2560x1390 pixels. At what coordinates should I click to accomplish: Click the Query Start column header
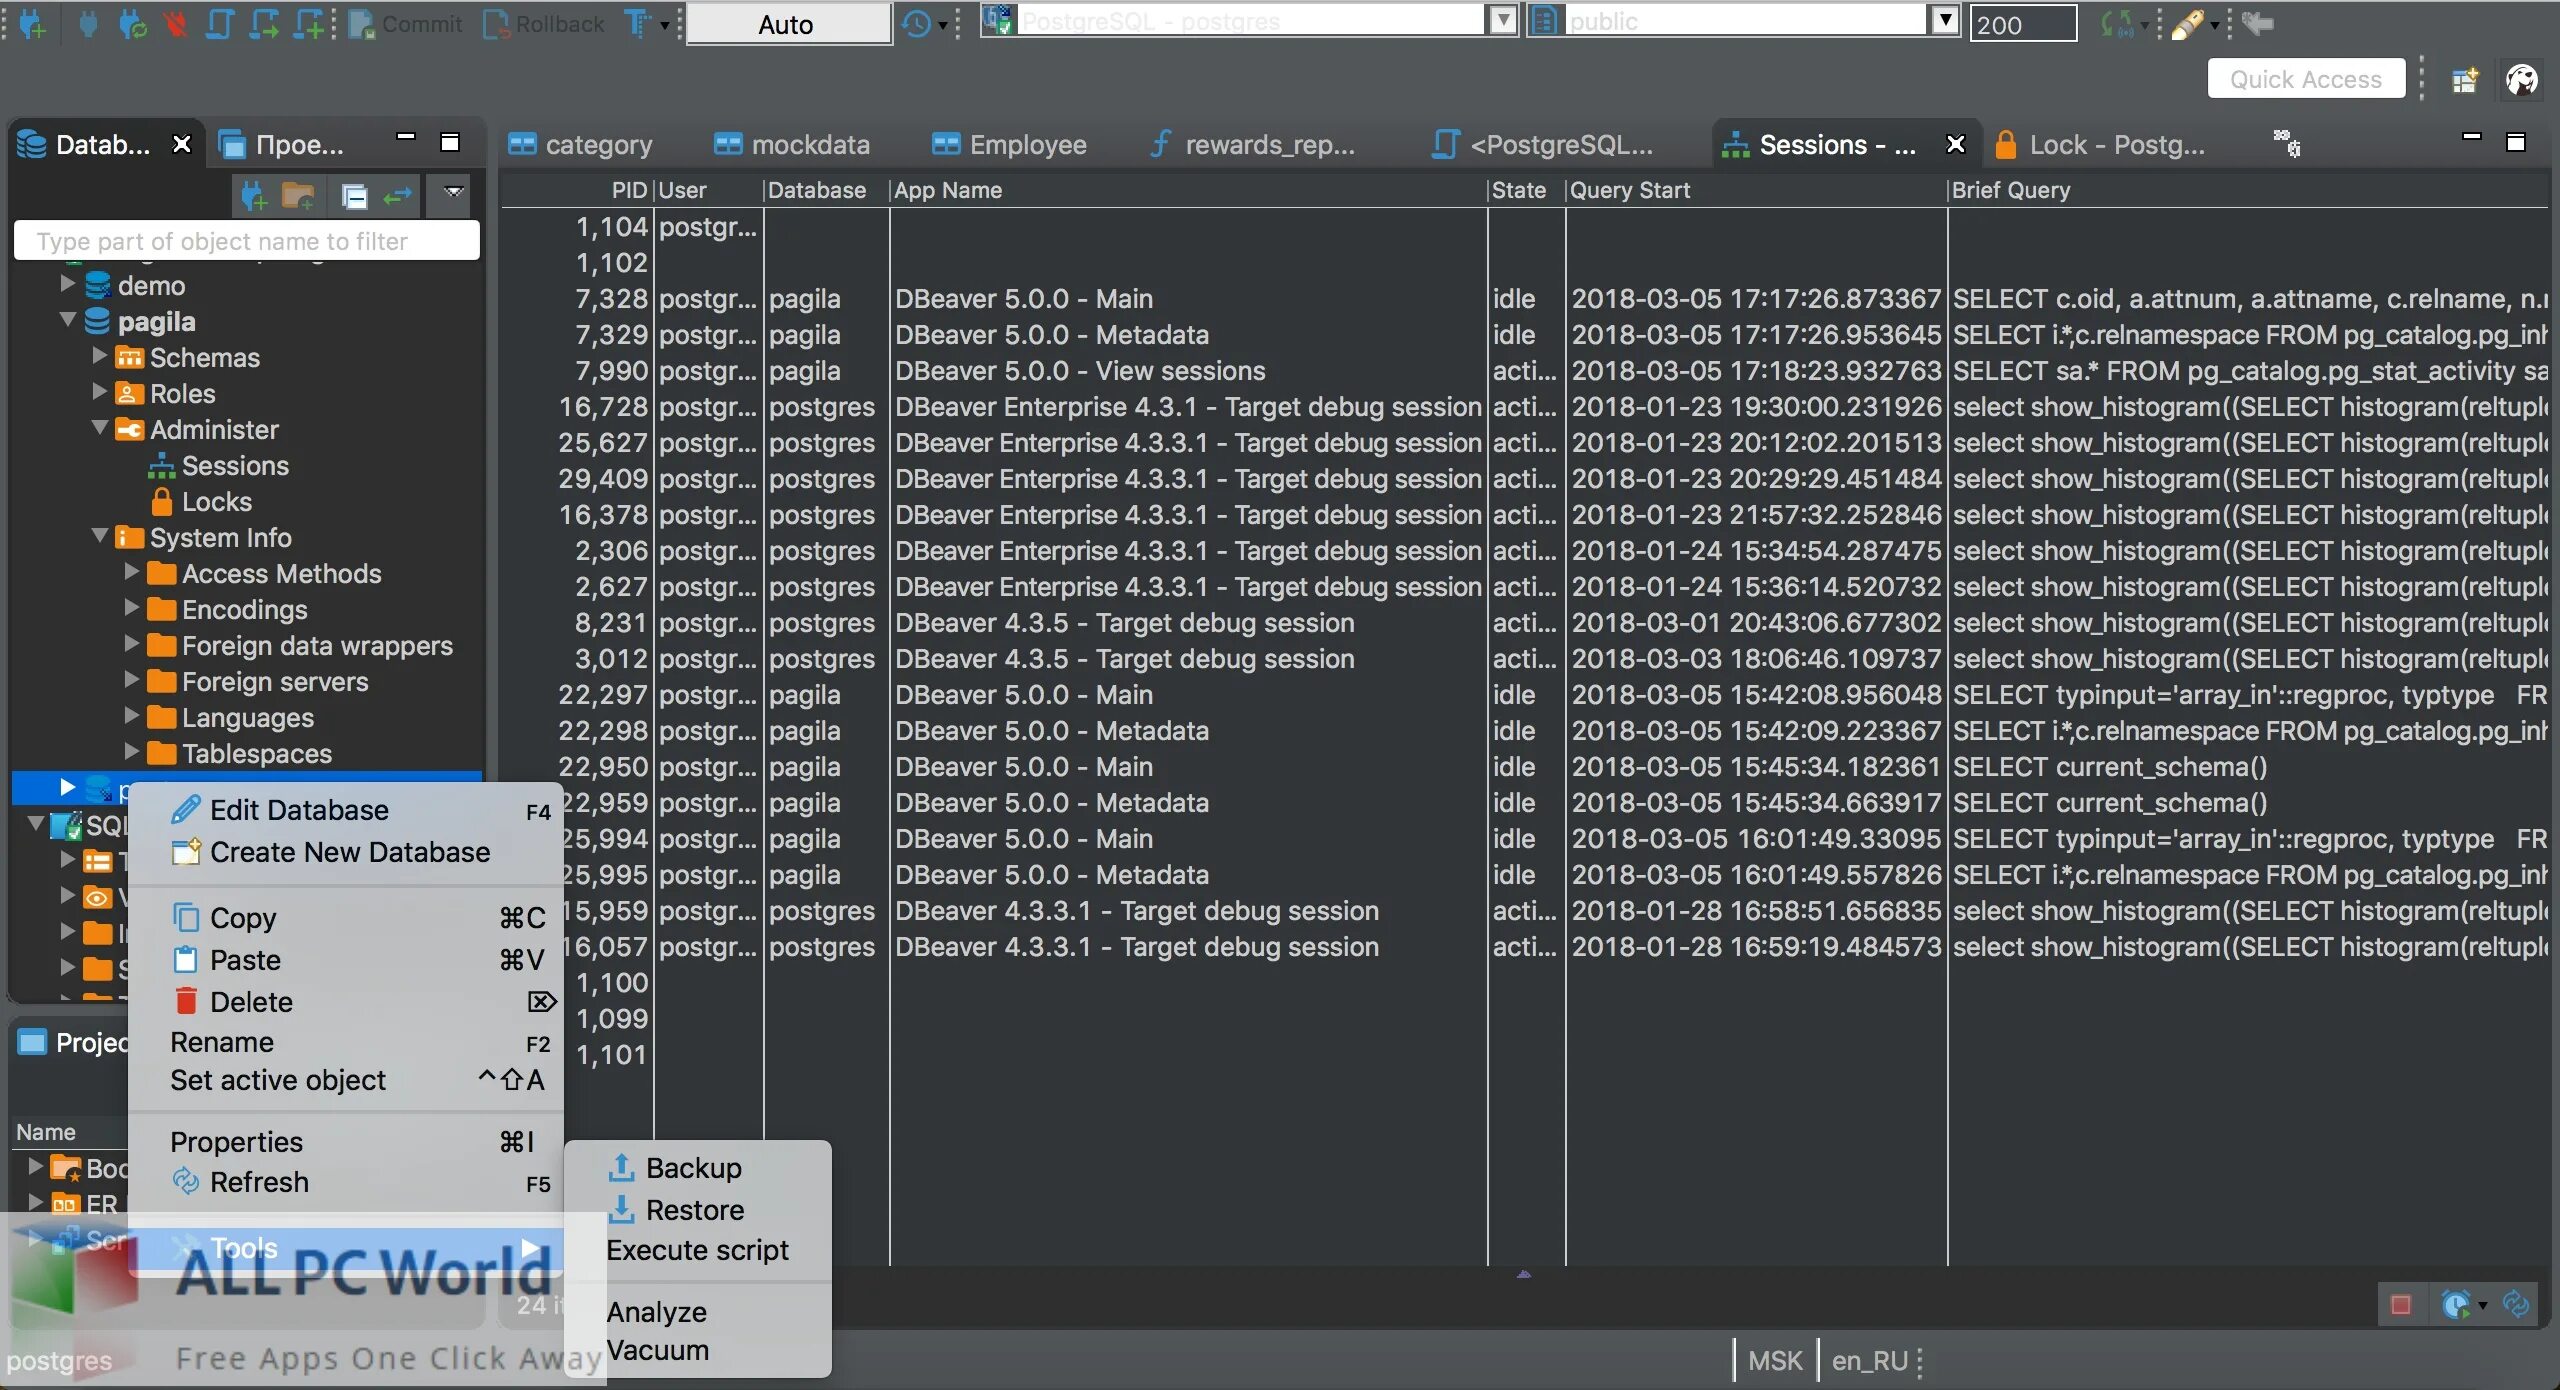tap(1630, 190)
